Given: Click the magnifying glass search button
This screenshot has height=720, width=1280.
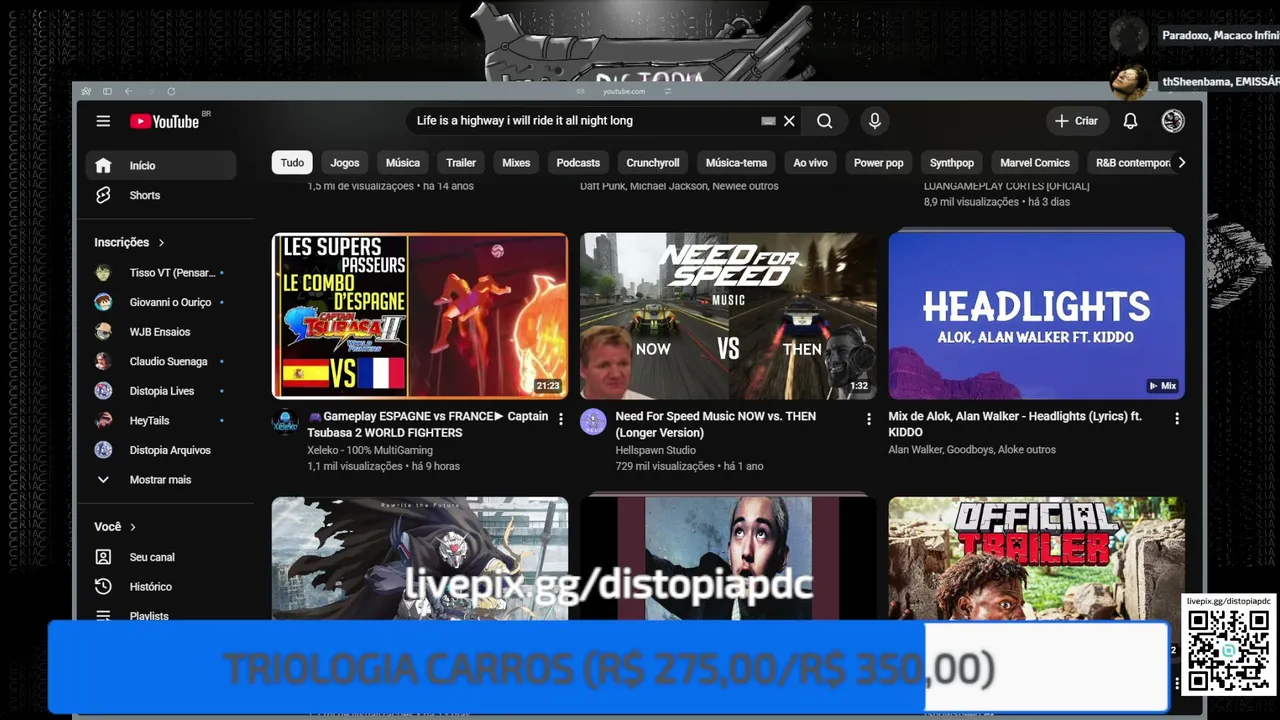Looking at the screenshot, I should coord(824,121).
